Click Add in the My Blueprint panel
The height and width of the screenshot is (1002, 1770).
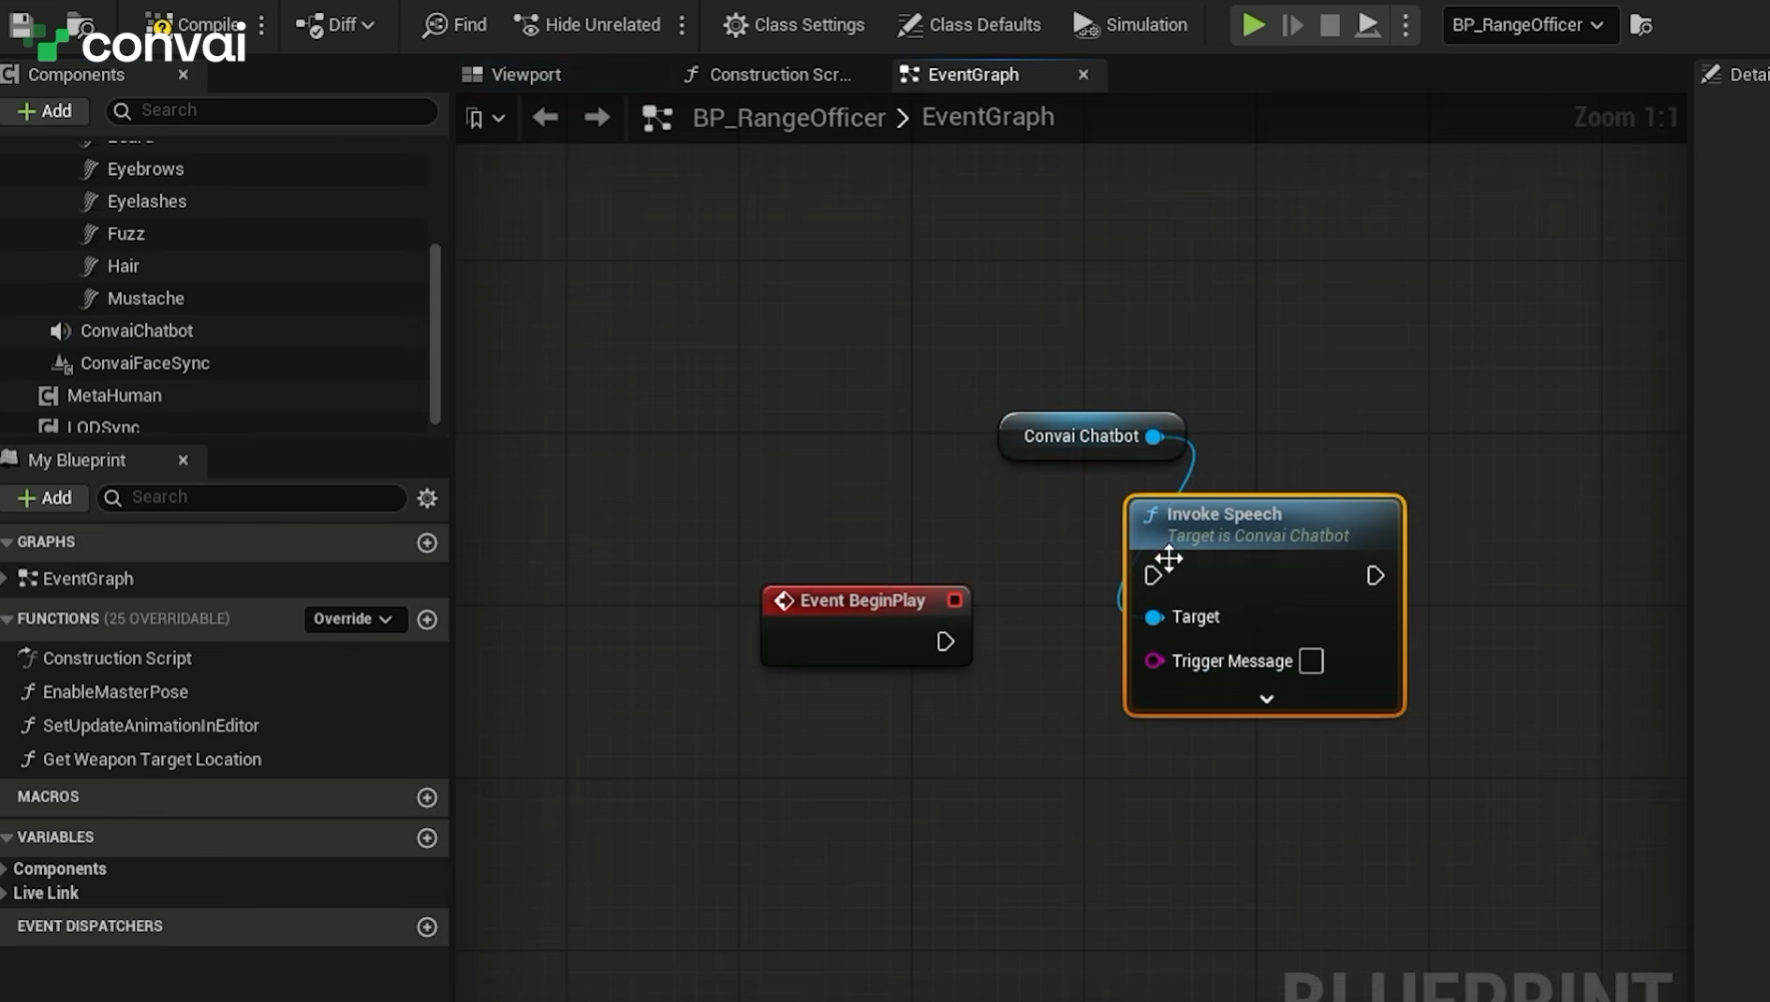pos(45,498)
